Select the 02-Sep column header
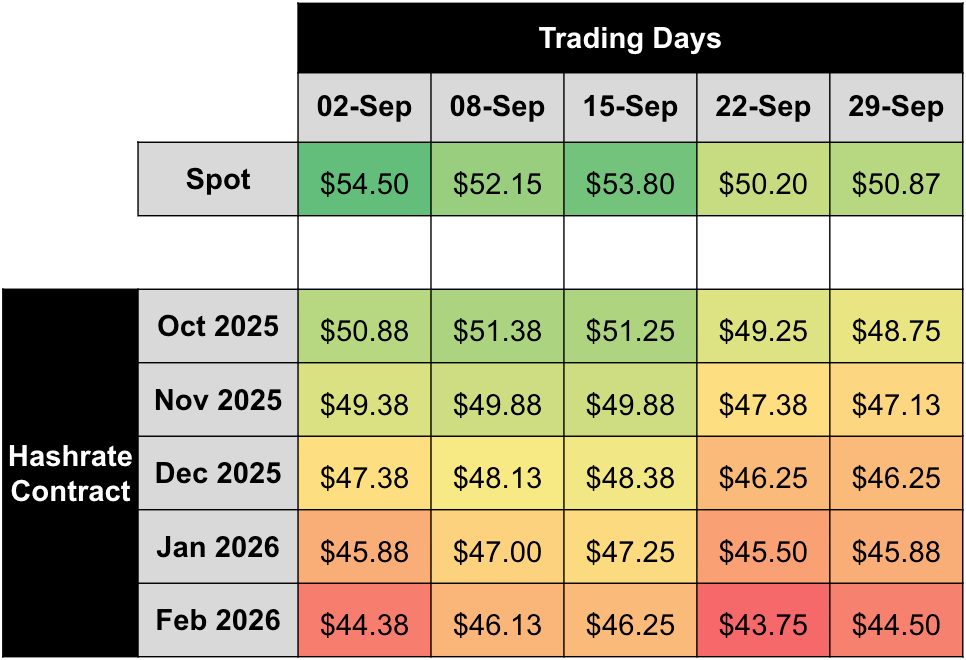 [x=364, y=108]
